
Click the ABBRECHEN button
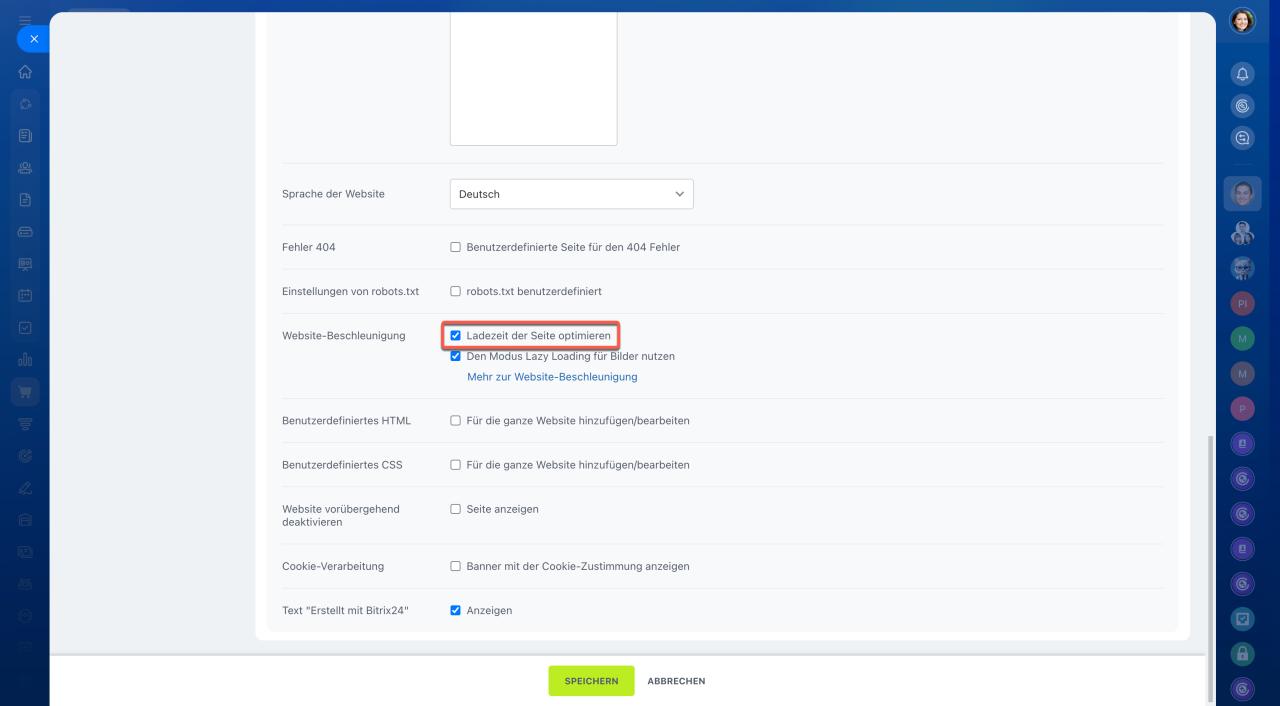click(x=676, y=681)
